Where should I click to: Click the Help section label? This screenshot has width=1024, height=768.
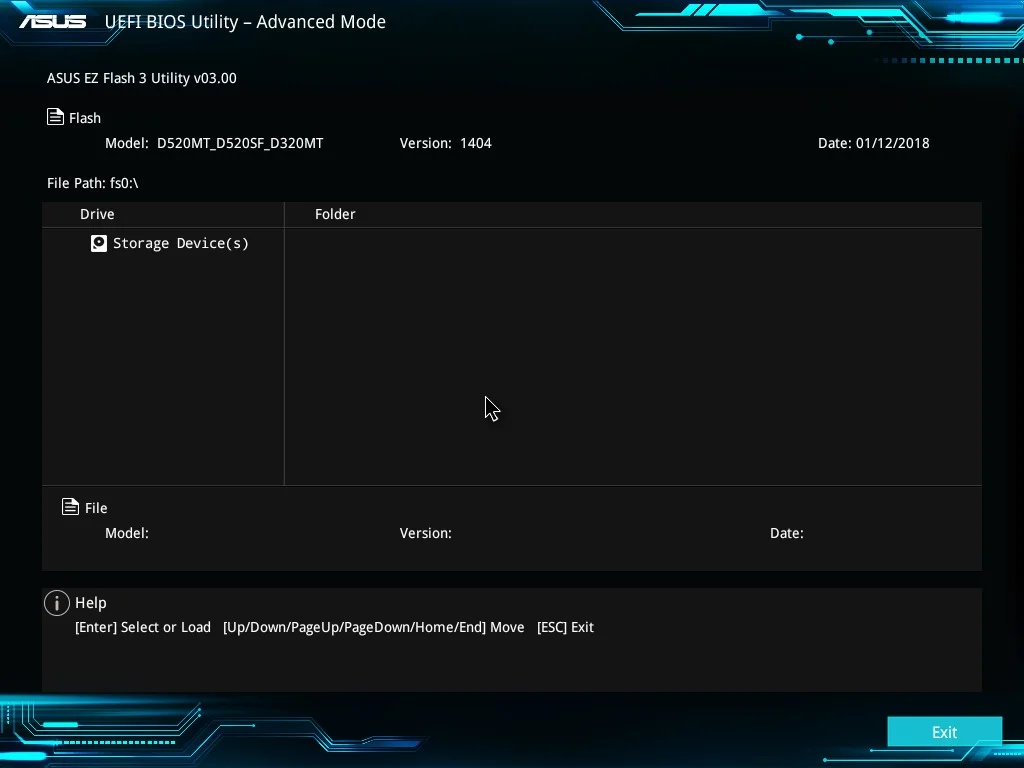[x=91, y=603]
